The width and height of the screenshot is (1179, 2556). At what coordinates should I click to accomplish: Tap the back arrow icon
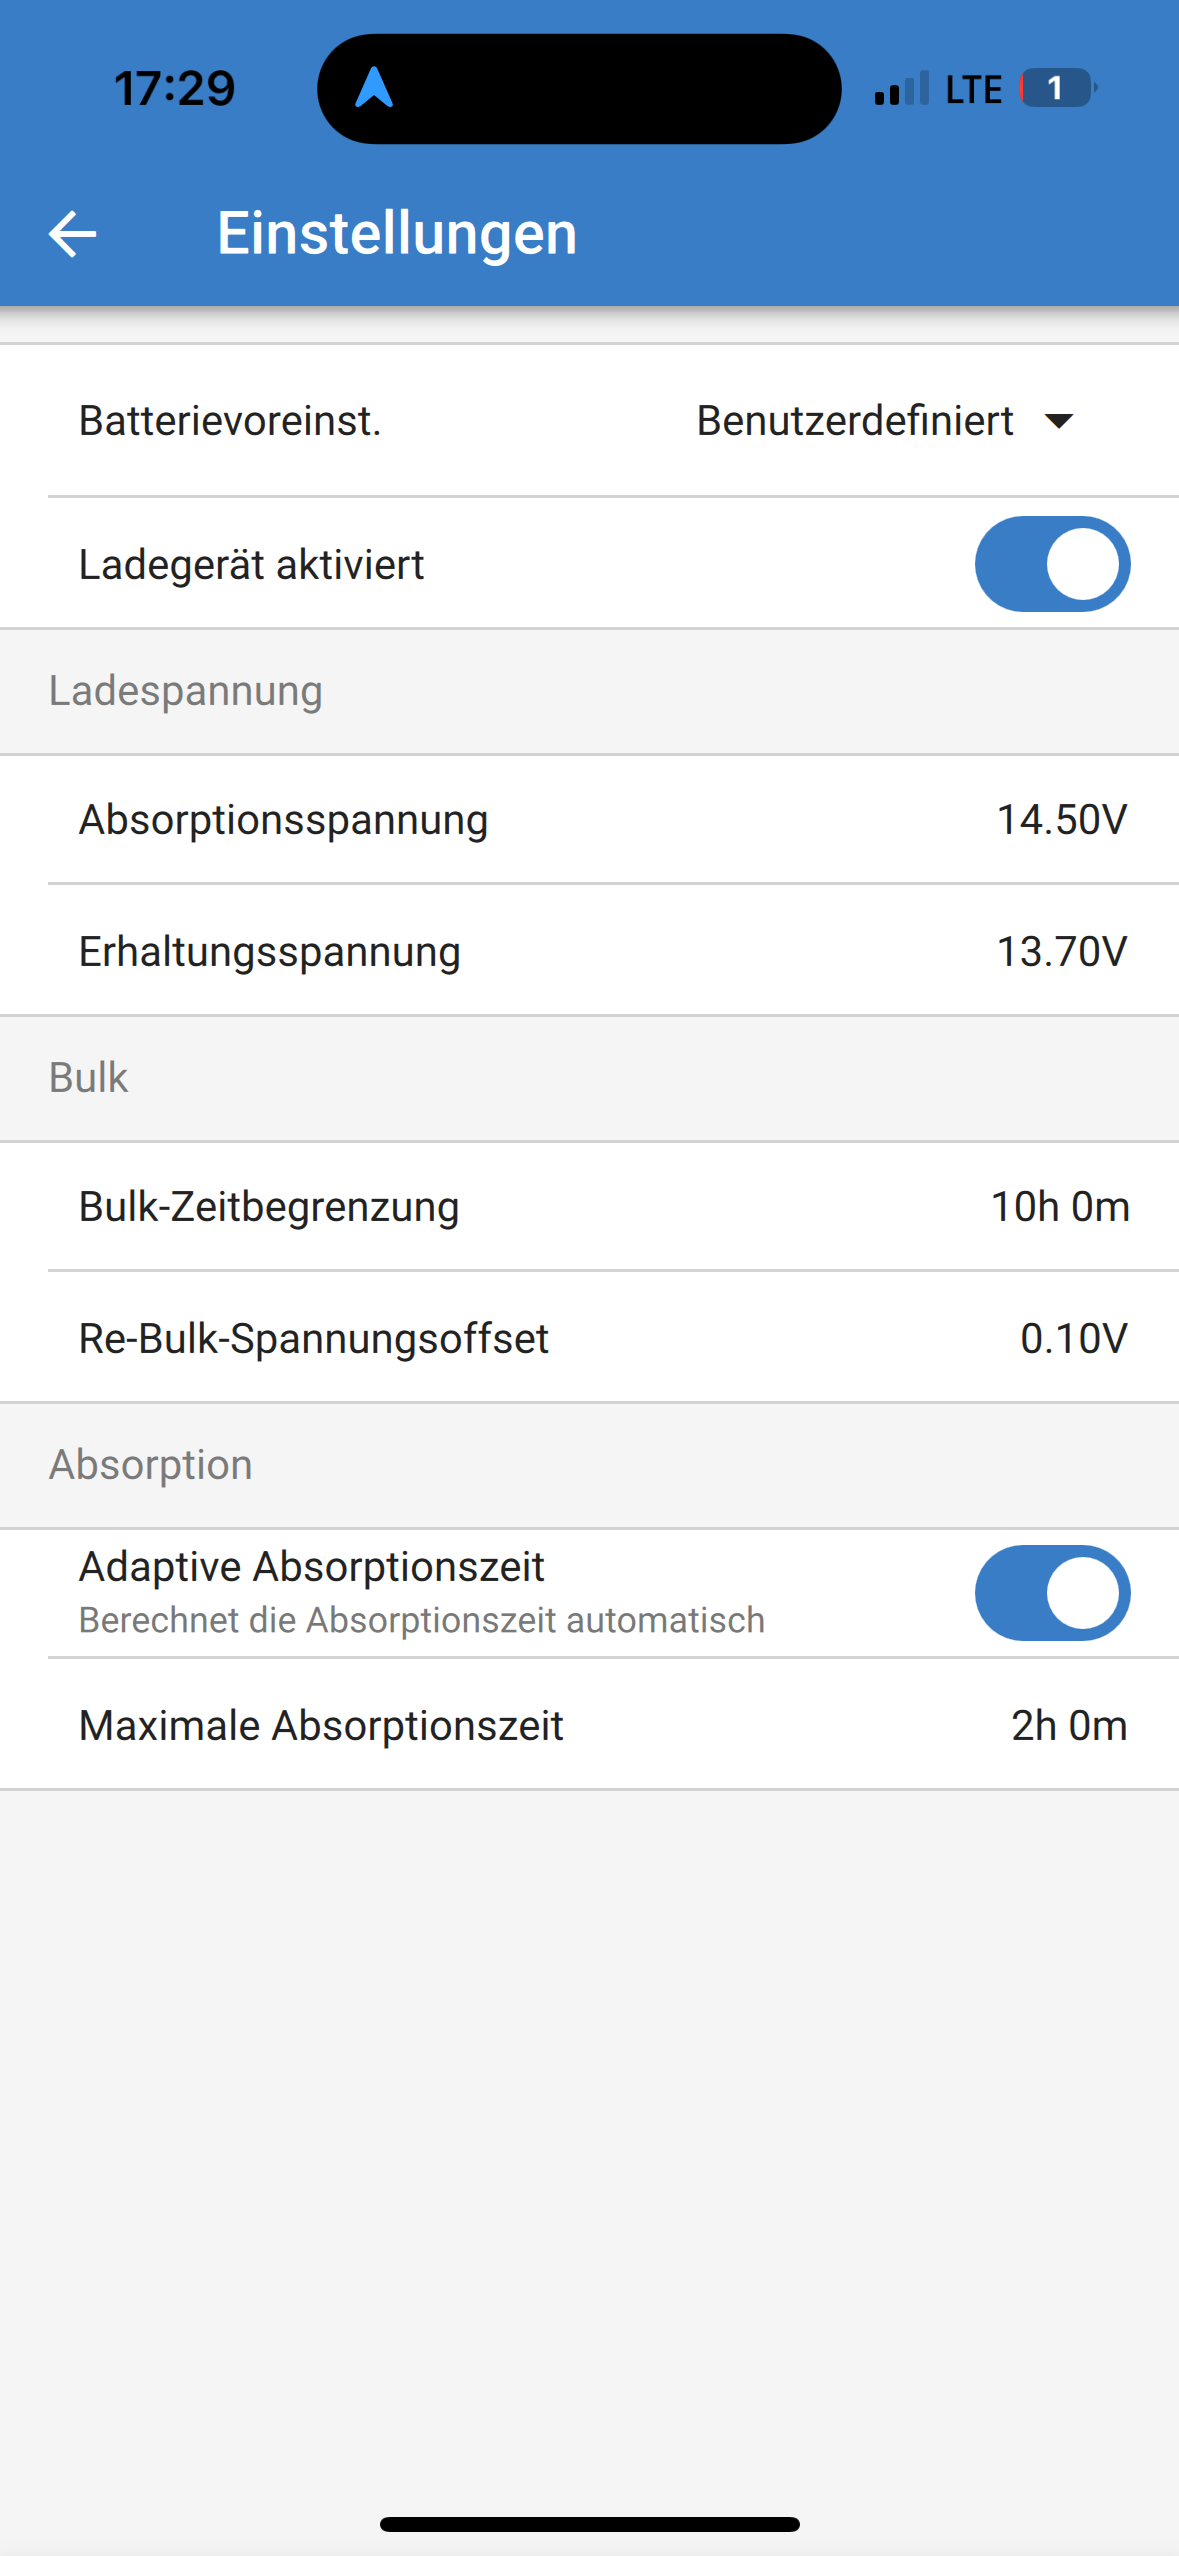coord(72,234)
